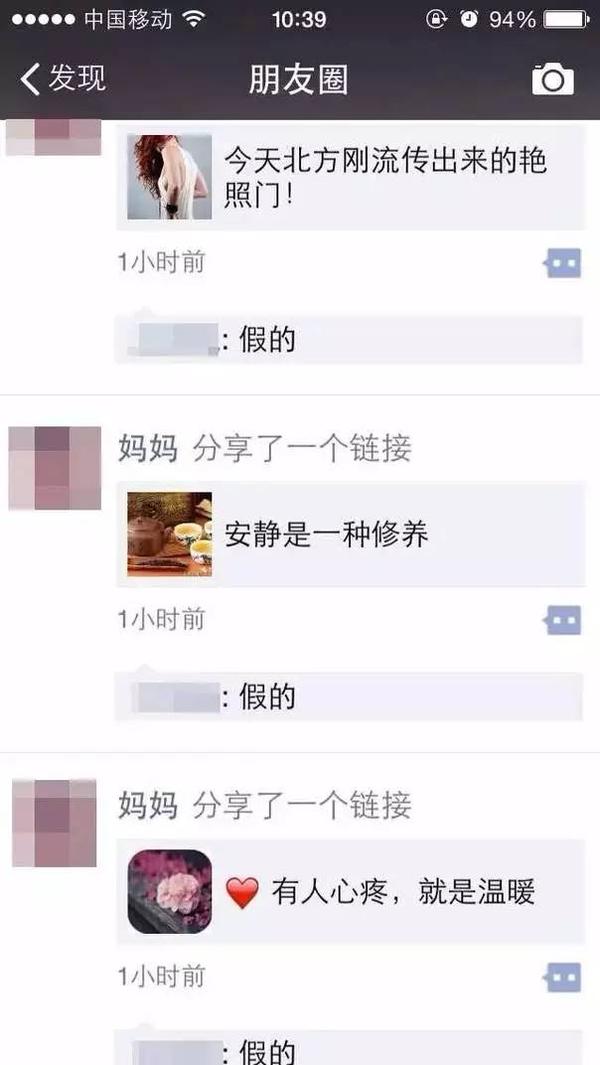The width and height of the screenshot is (600, 1065).
Task: Tap the red-haired woman thumbnail
Action: [x=170, y=177]
